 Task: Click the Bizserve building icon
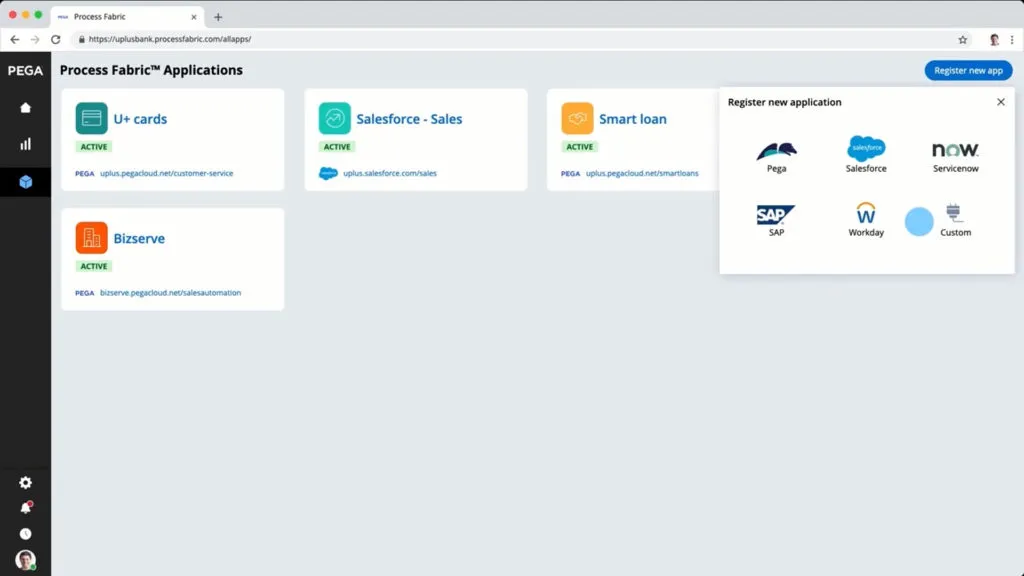[x=91, y=238]
